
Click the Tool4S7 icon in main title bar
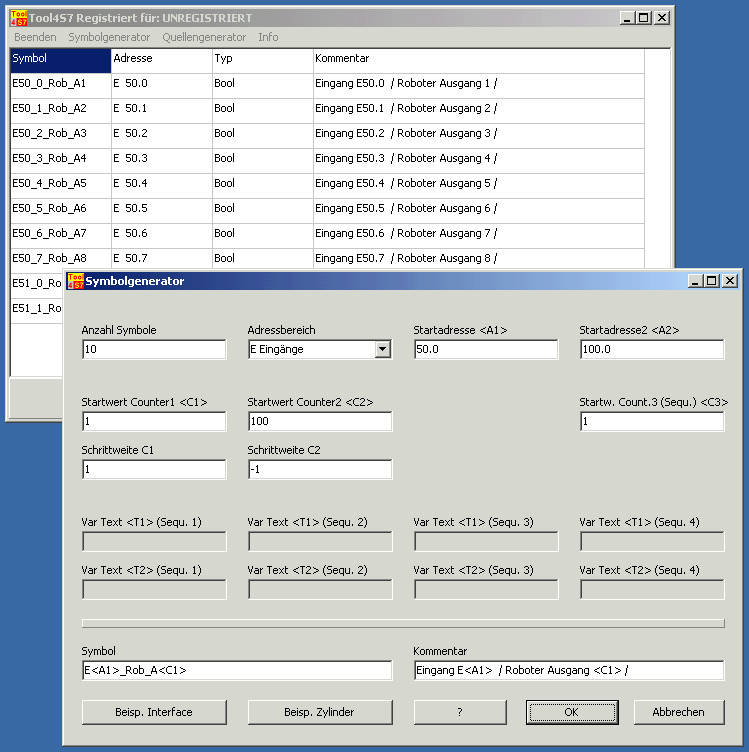(18, 18)
